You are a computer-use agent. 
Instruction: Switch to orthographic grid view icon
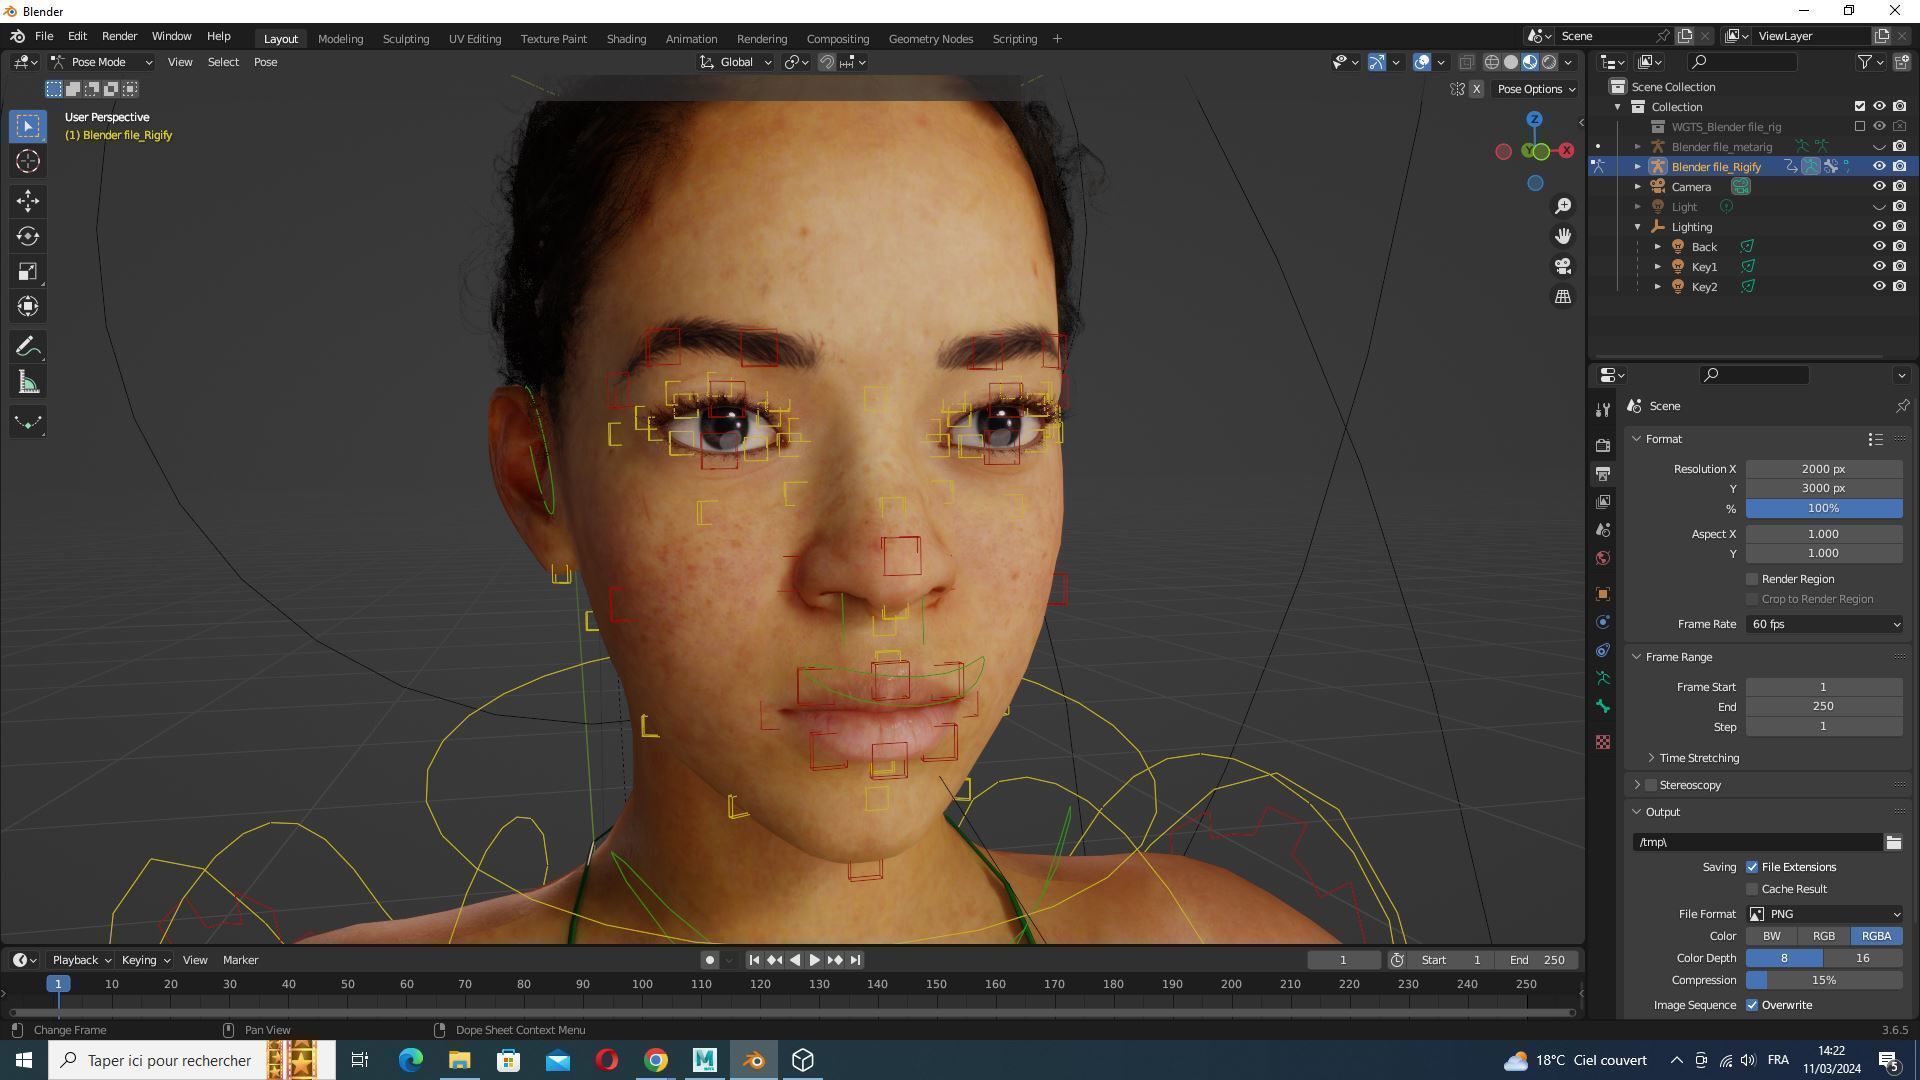(1562, 297)
